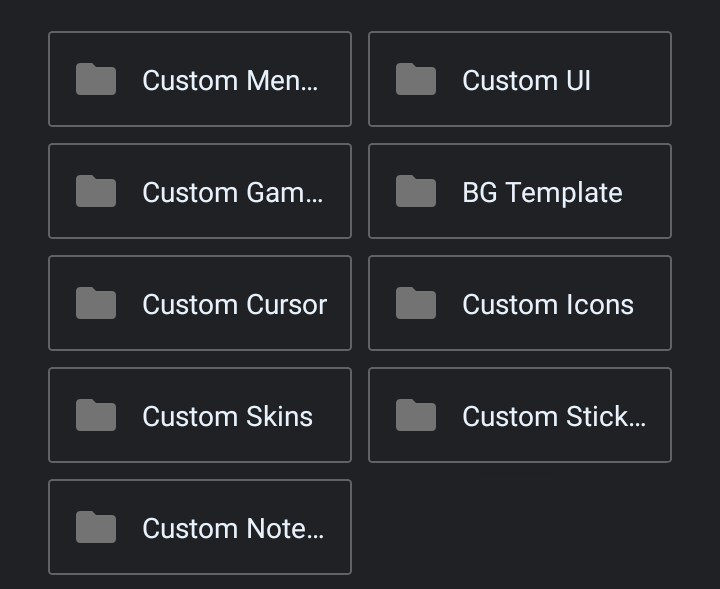Select the "Custom Icons" text label
This screenshot has height=589, width=720.
547,305
